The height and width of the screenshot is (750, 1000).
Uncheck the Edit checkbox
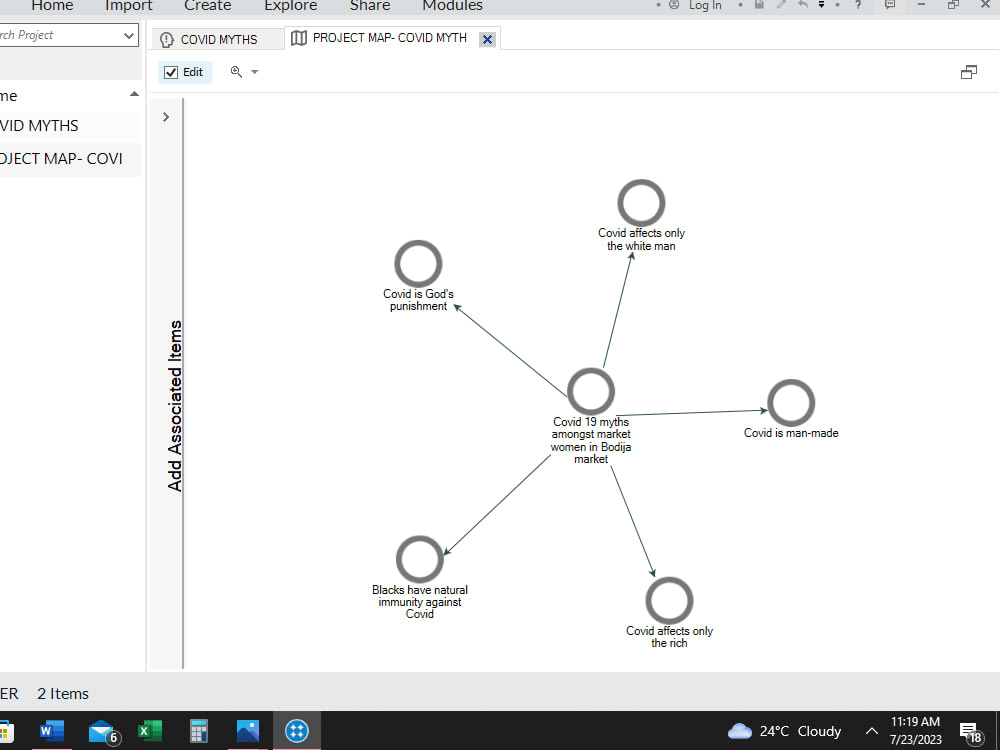170,72
